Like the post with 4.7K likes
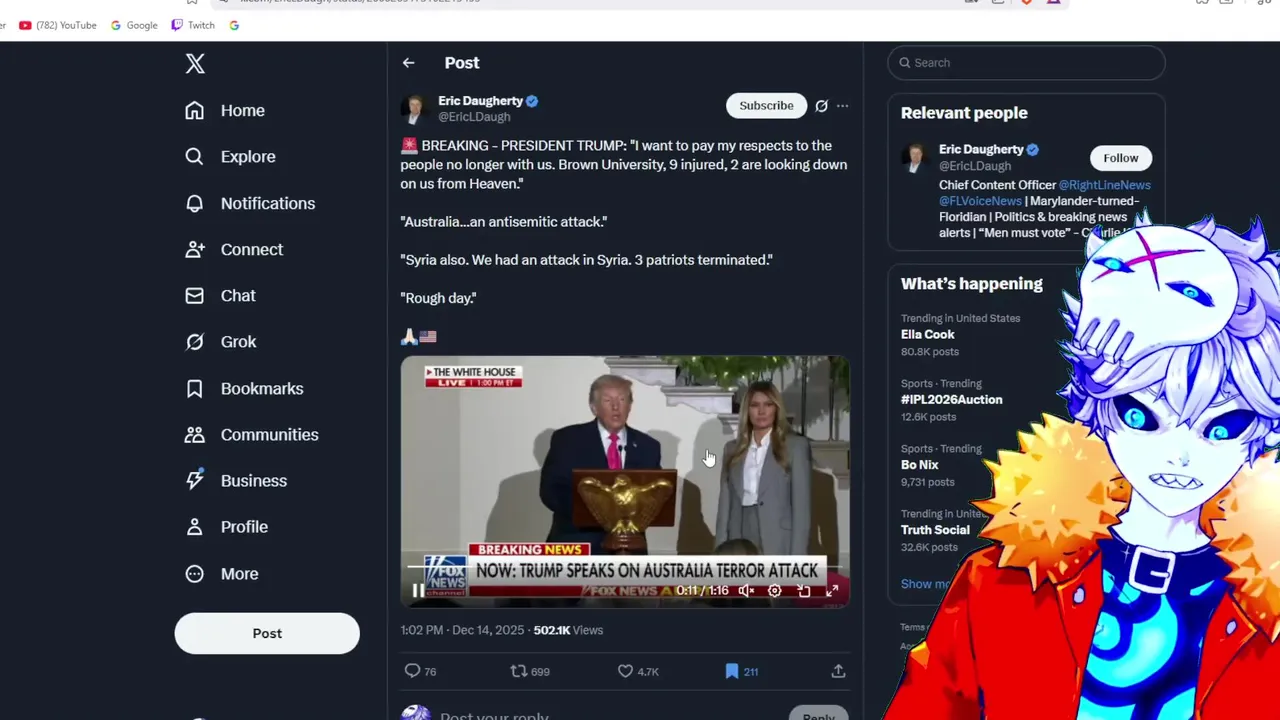 (637, 671)
